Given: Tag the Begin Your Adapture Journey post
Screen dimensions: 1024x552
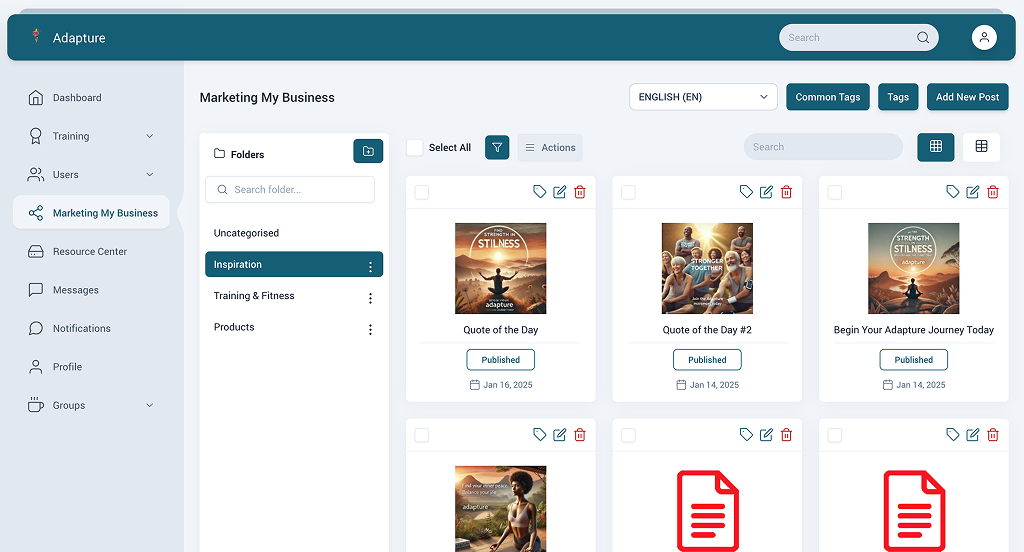Looking at the screenshot, I should click(x=952, y=192).
